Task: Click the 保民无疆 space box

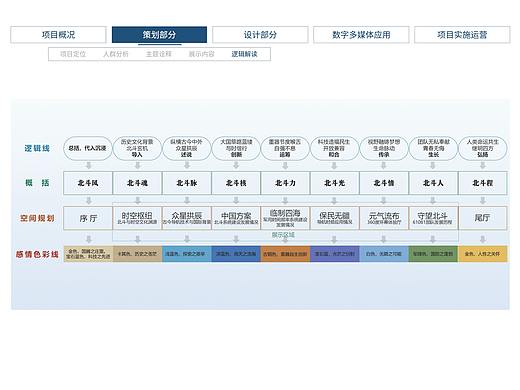Action: pos(335,218)
